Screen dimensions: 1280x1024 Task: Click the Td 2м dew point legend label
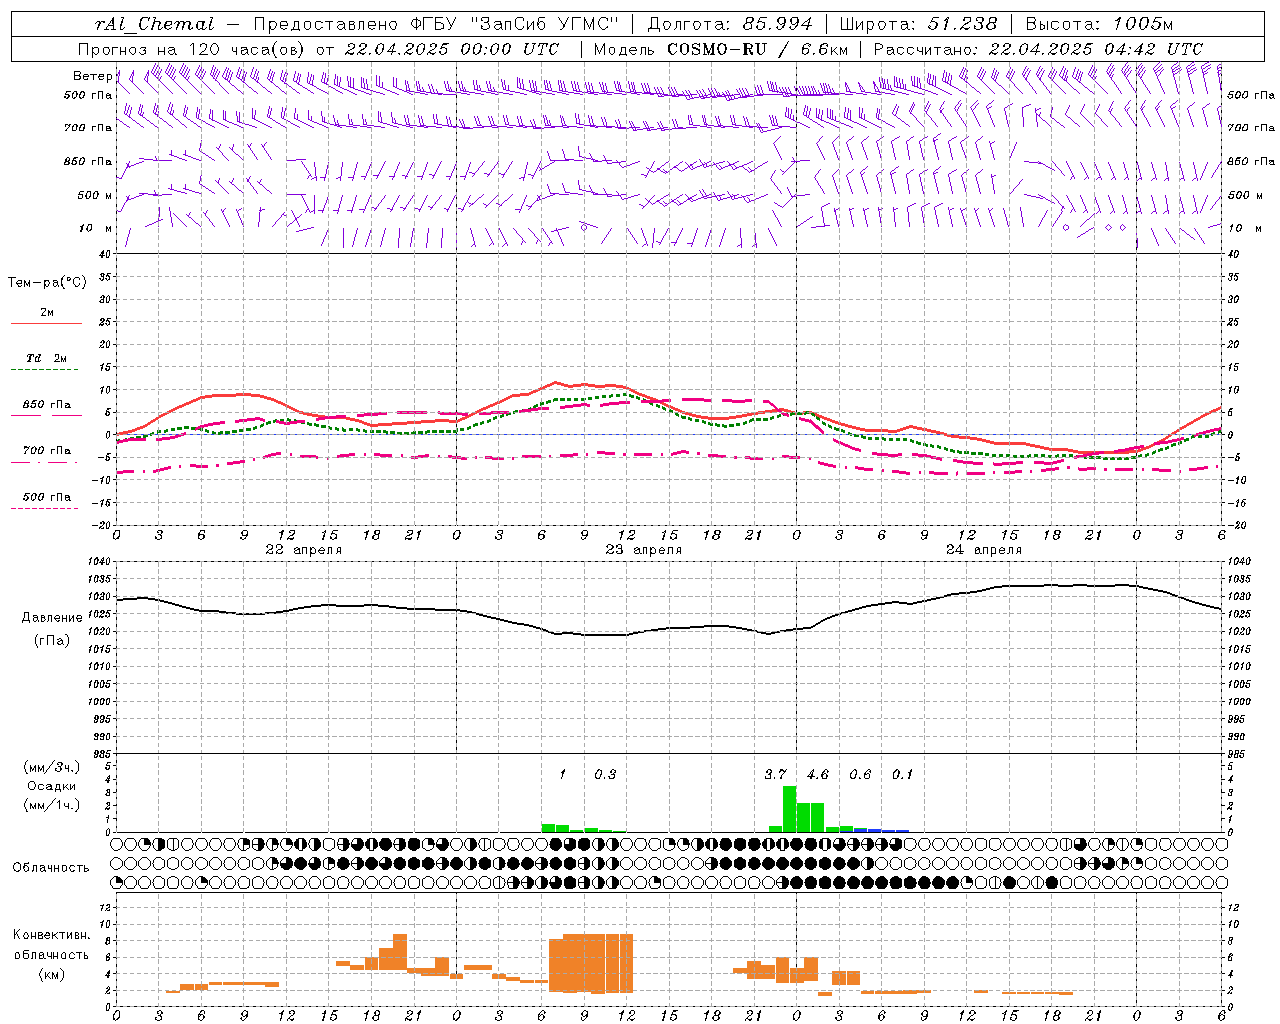tap(46, 358)
